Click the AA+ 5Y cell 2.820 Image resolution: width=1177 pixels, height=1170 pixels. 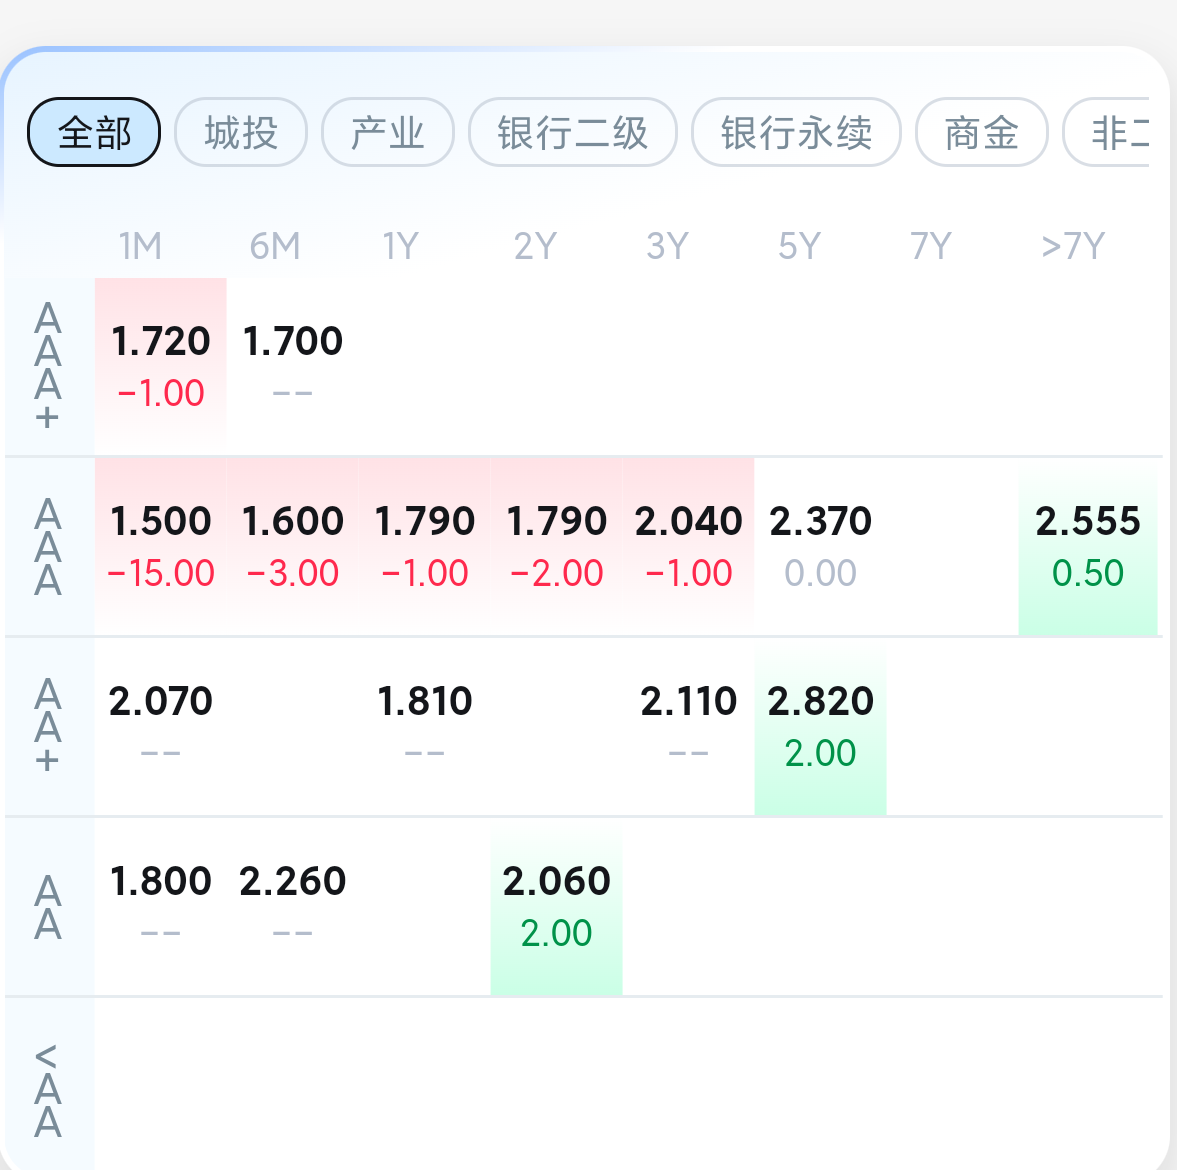pos(820,726)
